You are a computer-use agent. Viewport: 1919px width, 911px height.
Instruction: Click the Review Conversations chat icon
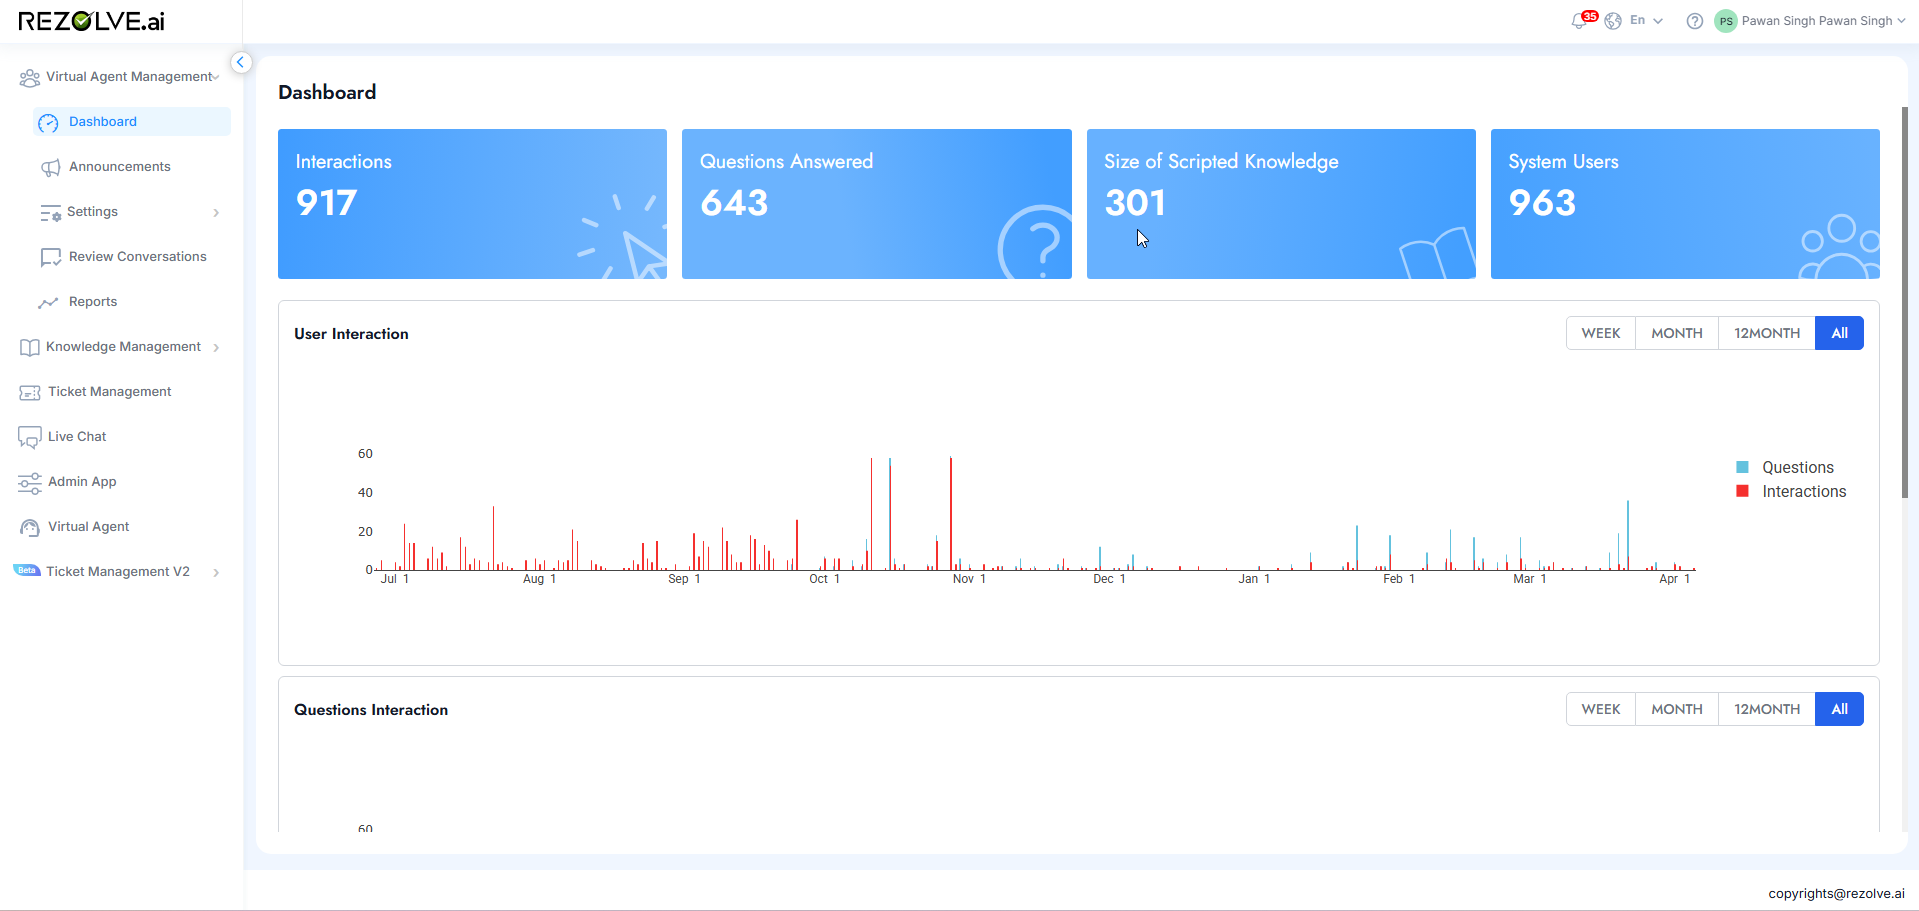(x=50, y=258)
